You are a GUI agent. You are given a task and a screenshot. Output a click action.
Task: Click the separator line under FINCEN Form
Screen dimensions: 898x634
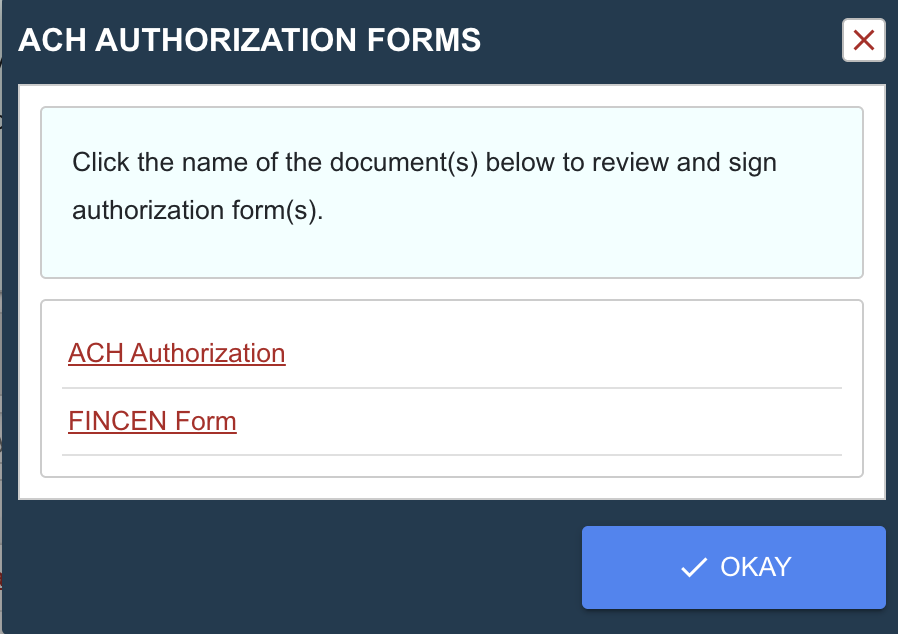click(x=450, y=455)
